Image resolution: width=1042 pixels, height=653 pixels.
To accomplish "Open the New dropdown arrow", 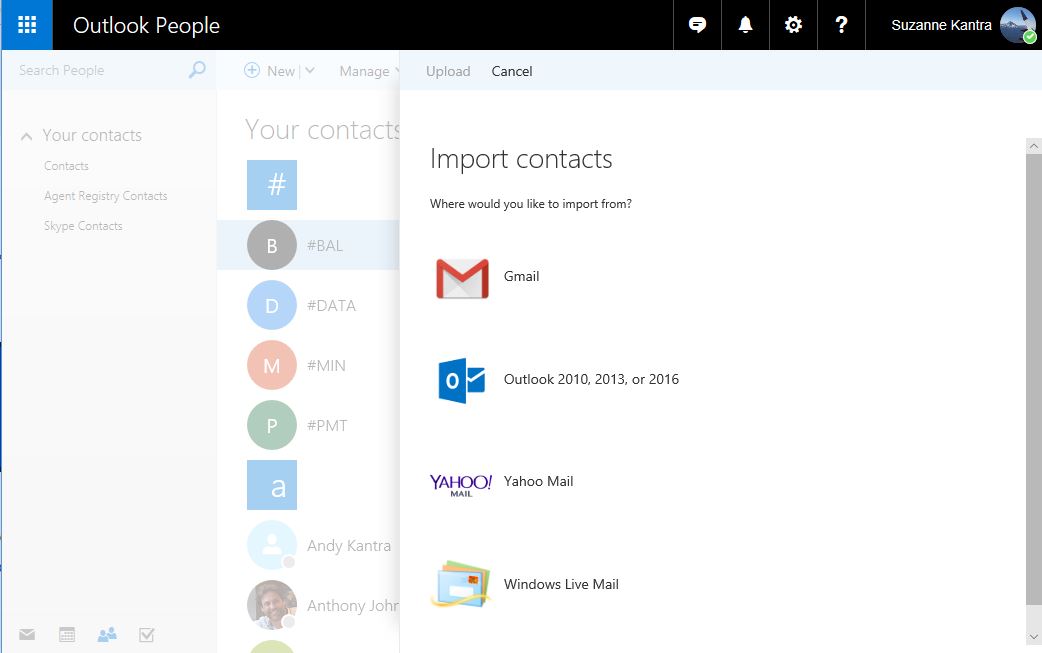I will (310, 70).
